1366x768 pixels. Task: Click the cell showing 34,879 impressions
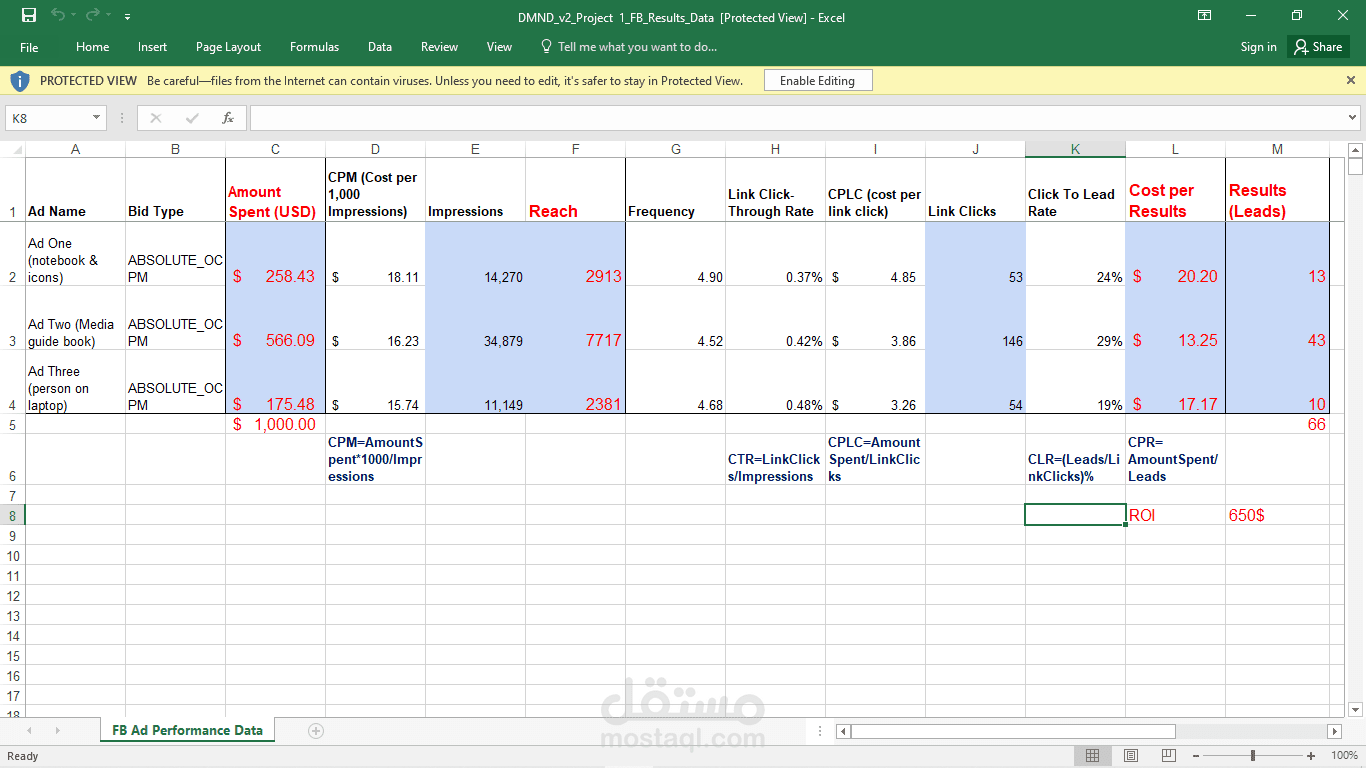coord(475,318)
